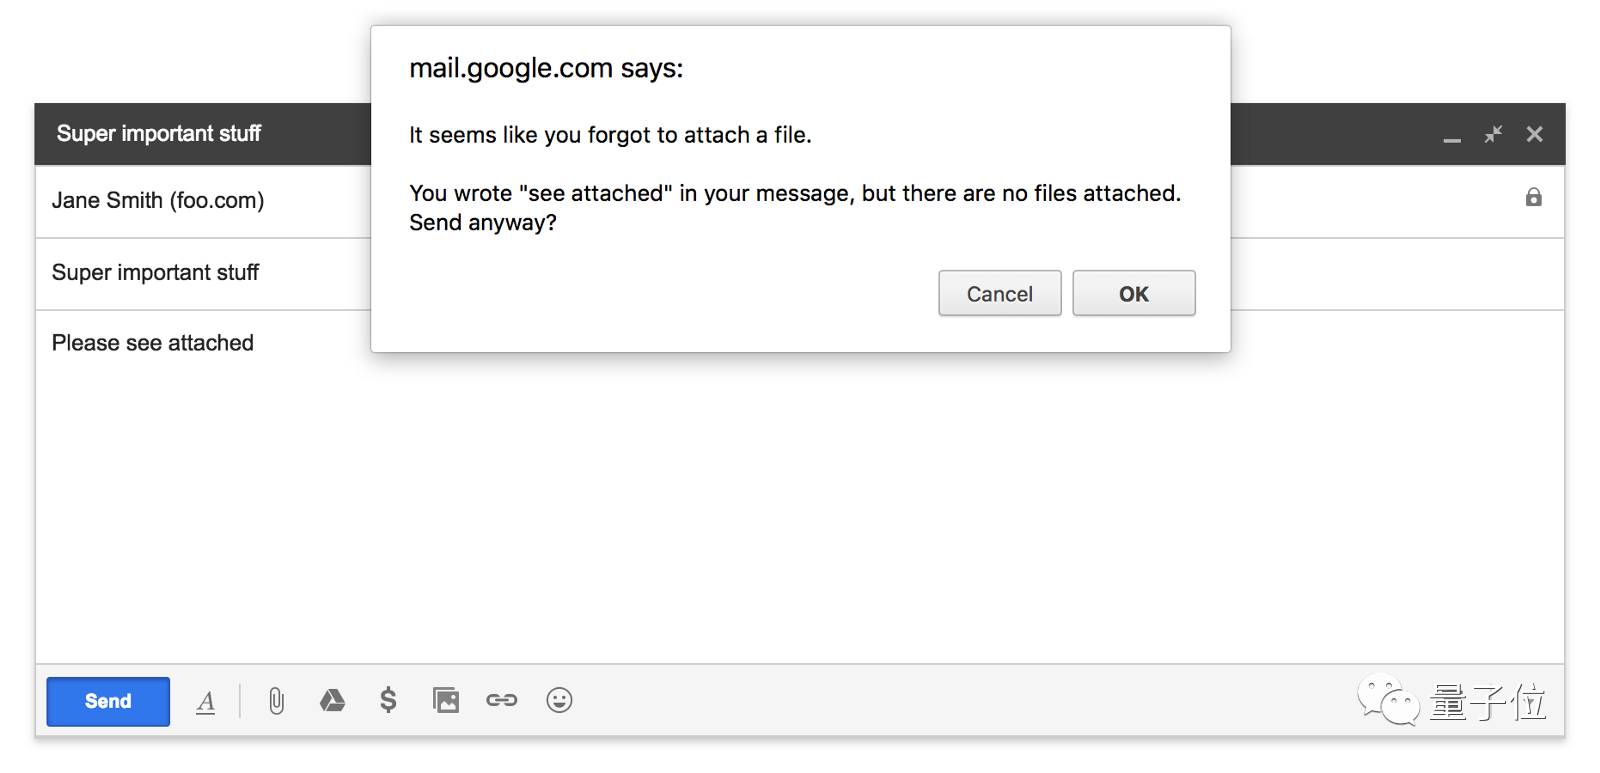Click the mail.google.com says dialog heading
The image size is (1600, 773).
(x=546, y=68)
